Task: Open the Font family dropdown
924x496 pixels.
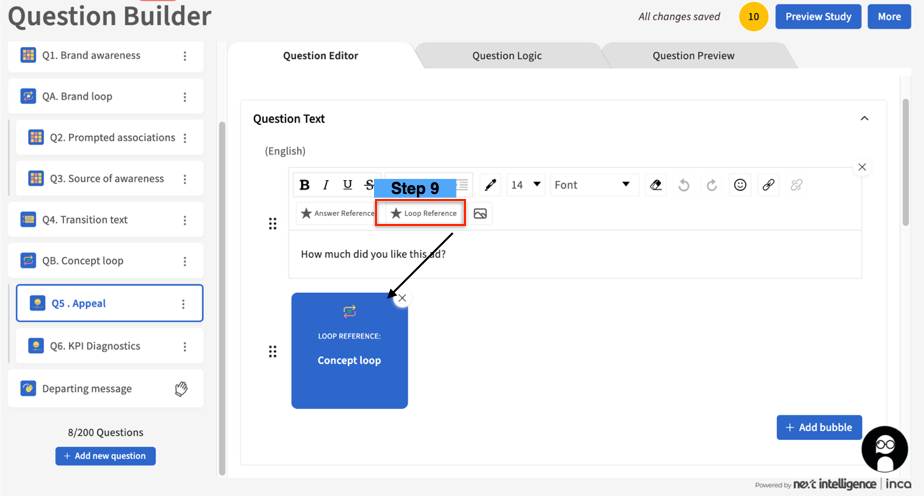Action: tap(592, 185)
